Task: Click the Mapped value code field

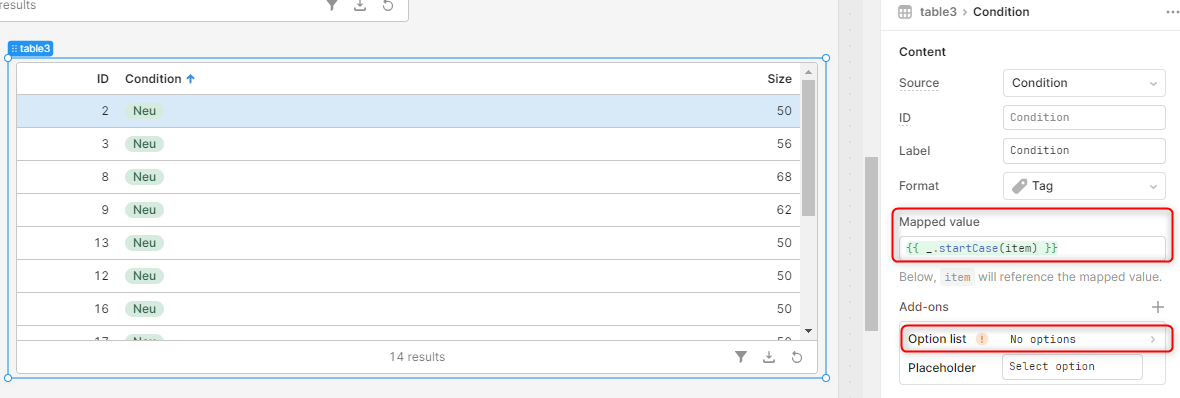Action: pyautogui.click(x=1032, y=248)
